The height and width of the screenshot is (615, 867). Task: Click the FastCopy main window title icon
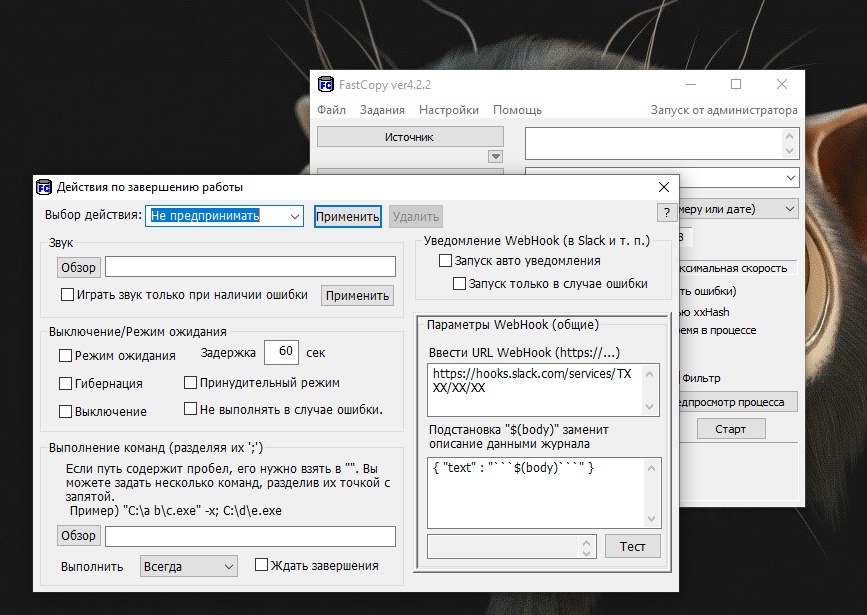click(x=326, y=85)
